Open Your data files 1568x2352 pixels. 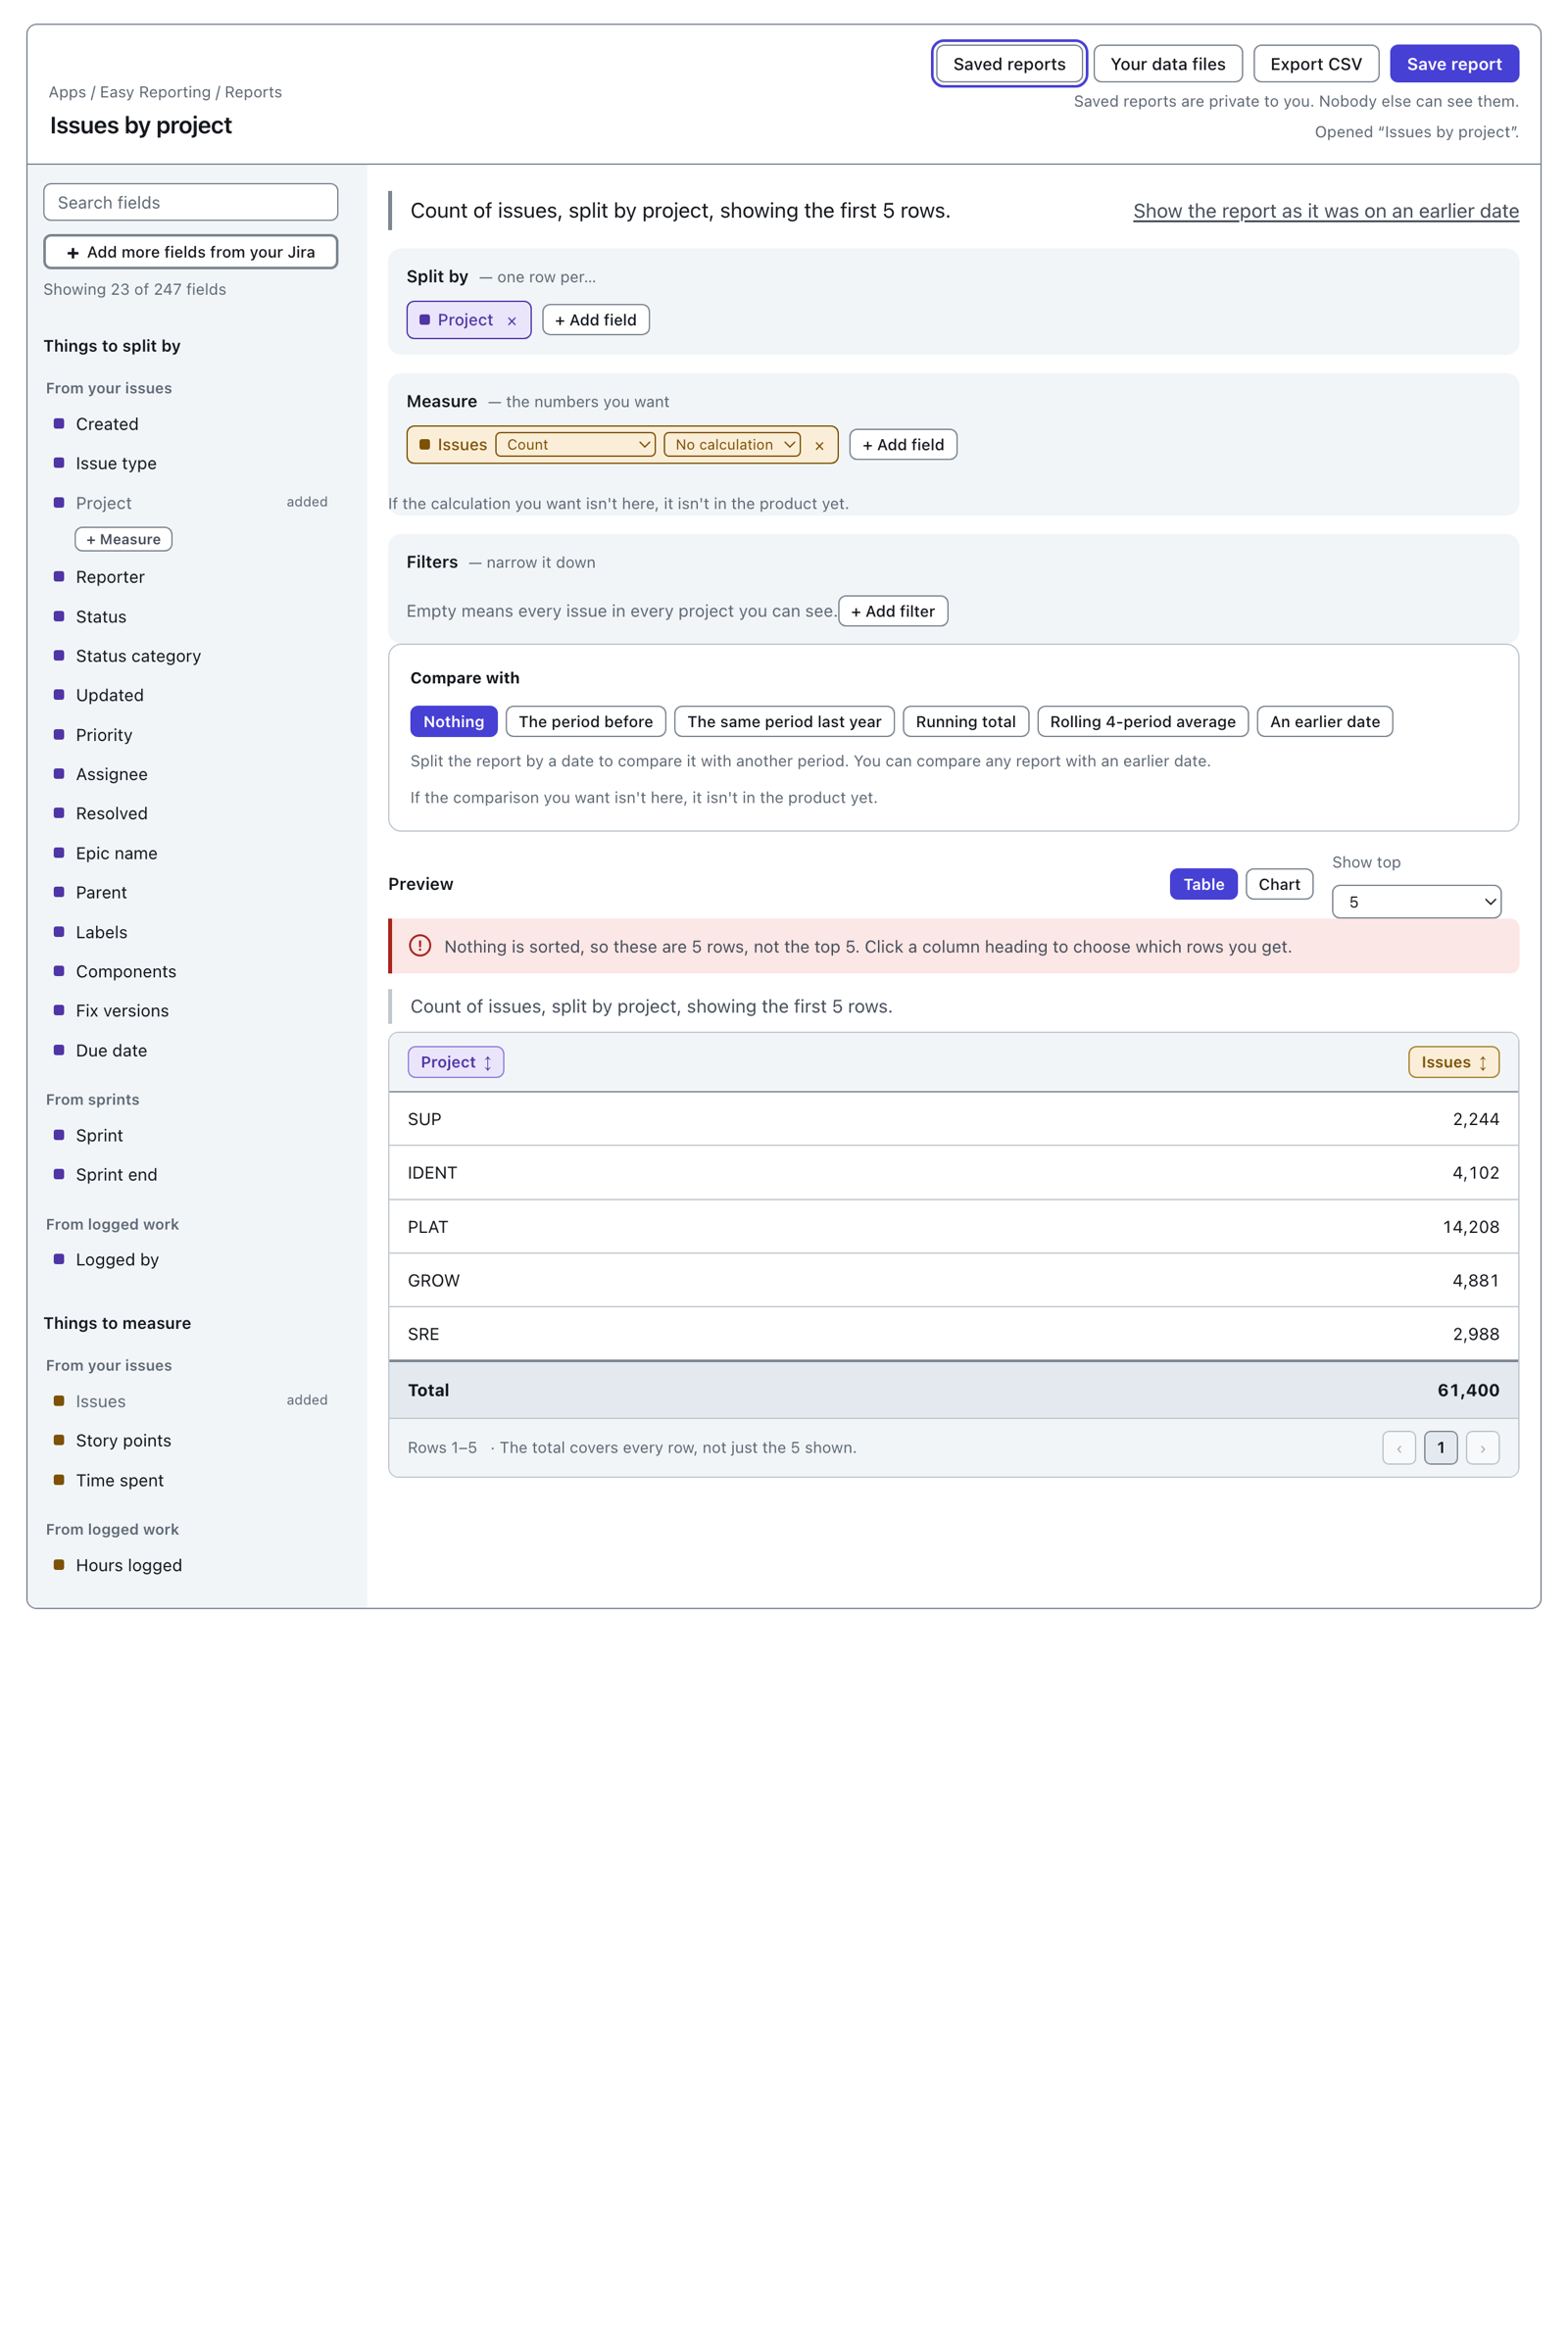1167,64
